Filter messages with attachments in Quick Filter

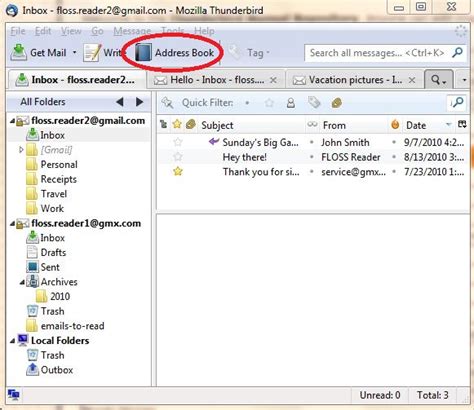(x=337, y=103)
